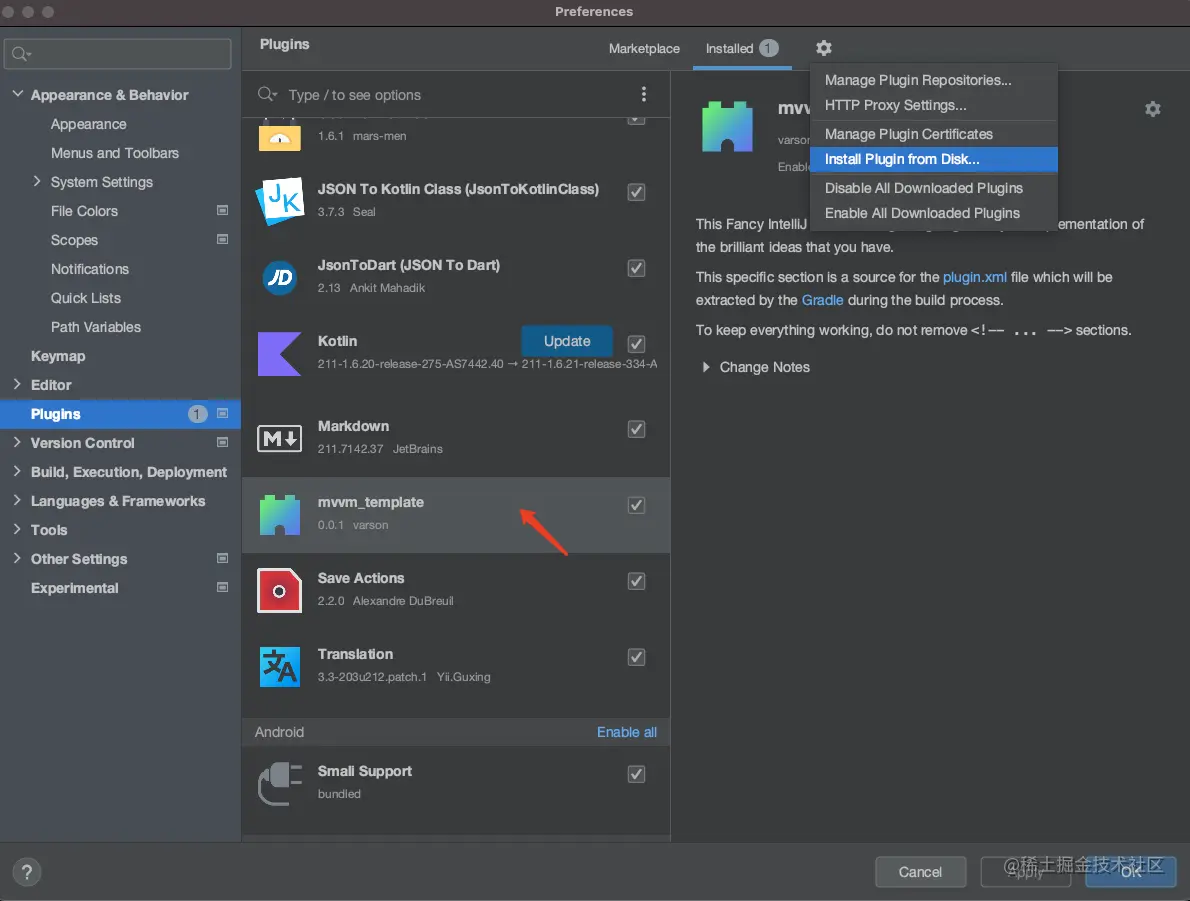The image size is (1190, 901).
Task: Focus the plugin search field
Action: [455, 95]
